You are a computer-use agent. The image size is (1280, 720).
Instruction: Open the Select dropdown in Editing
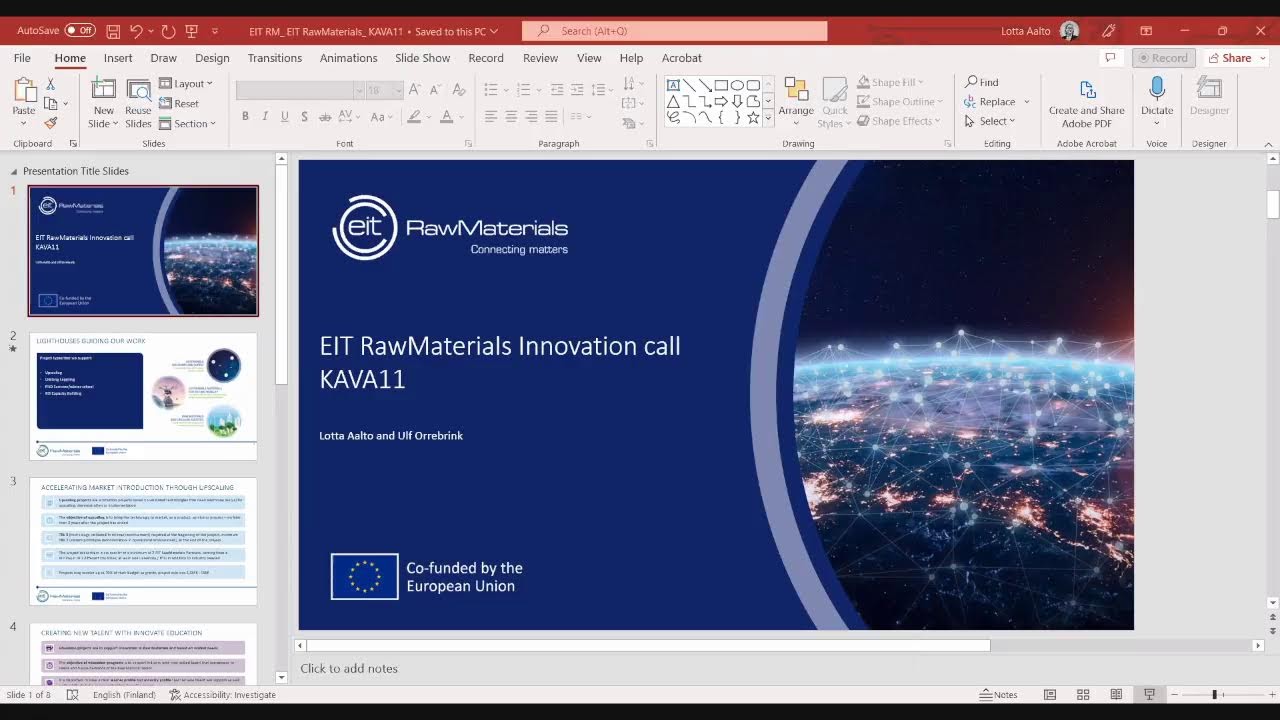point(991,121)
